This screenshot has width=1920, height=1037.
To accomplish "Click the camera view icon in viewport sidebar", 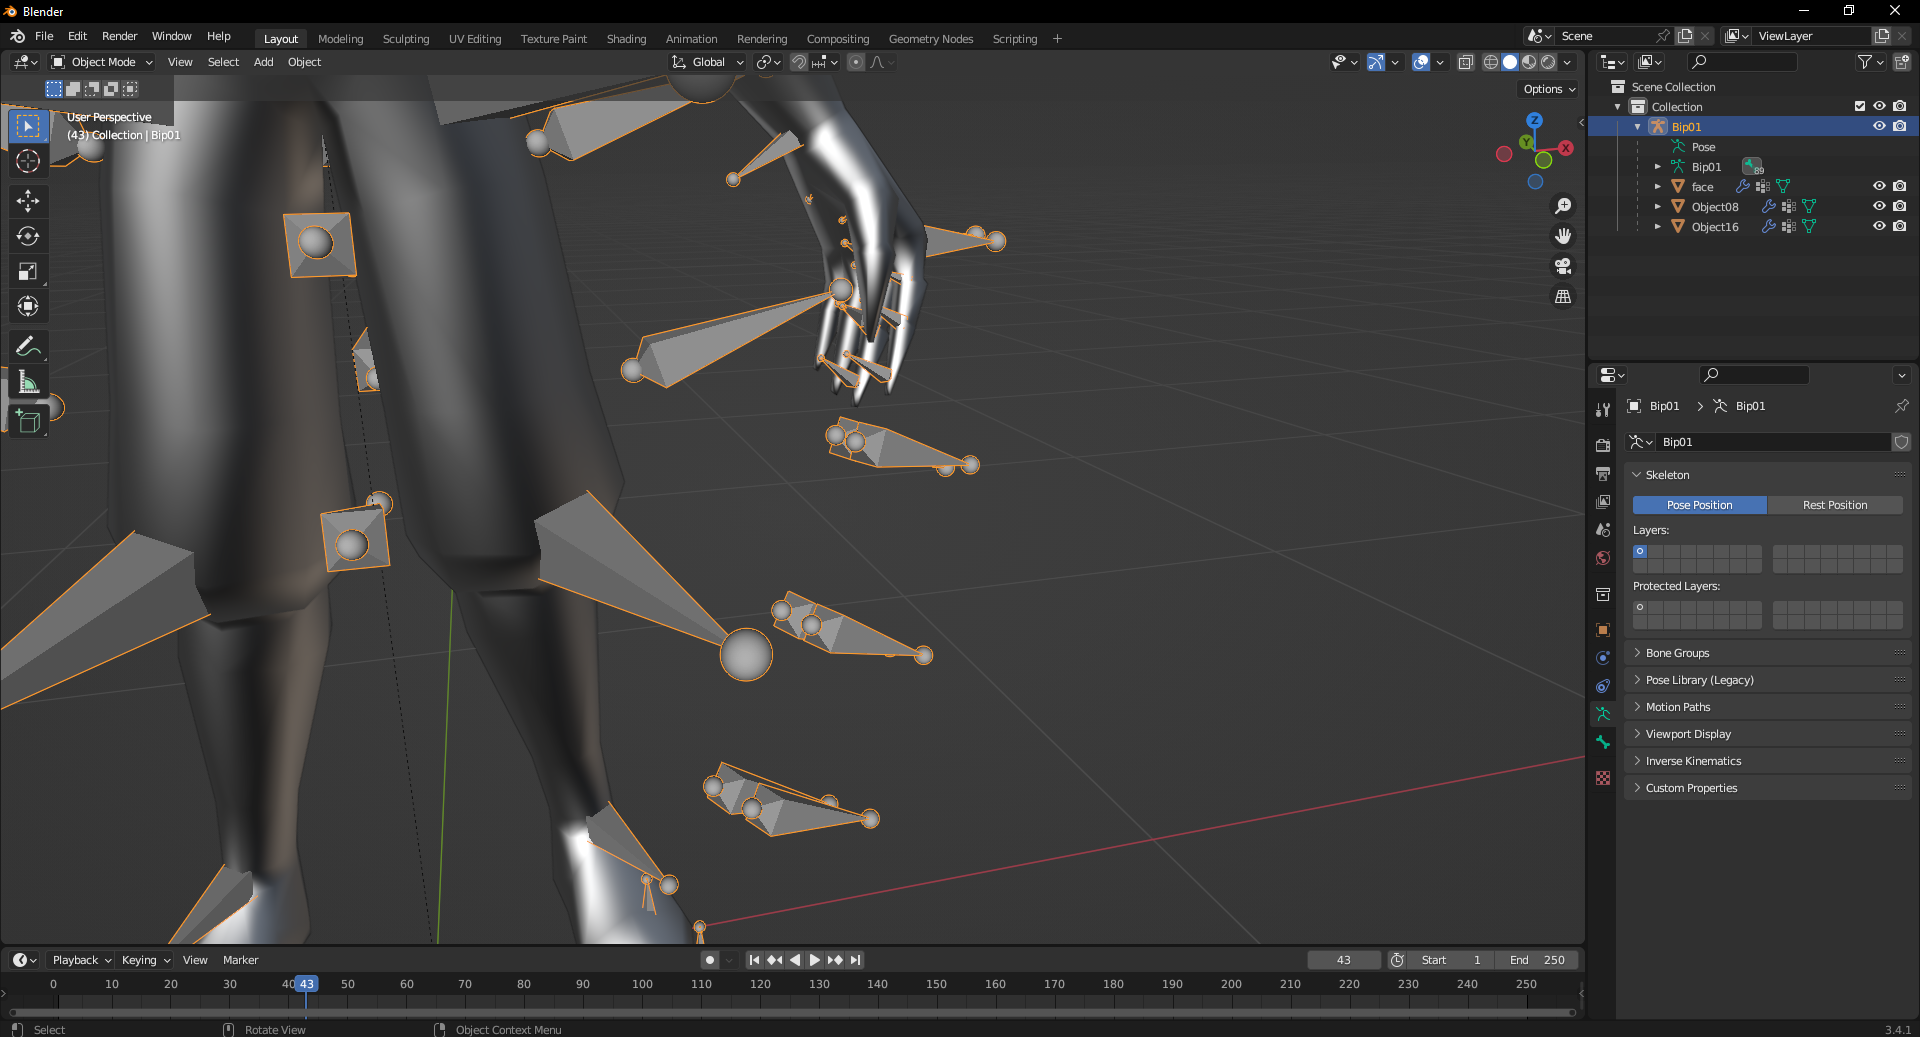I will coord(1563,267).
